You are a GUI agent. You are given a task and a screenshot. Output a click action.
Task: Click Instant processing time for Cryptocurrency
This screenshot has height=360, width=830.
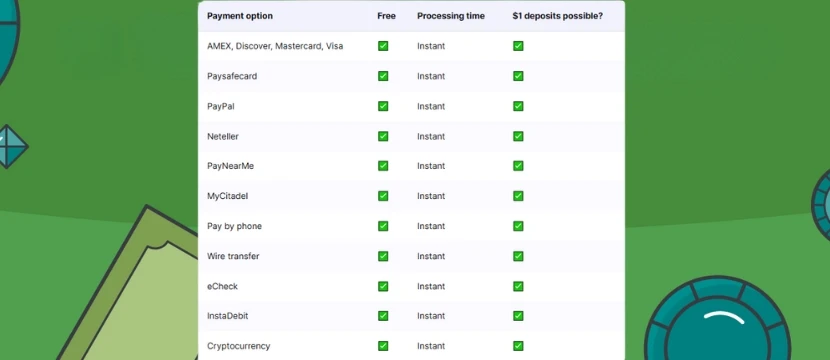coord(431,346)
